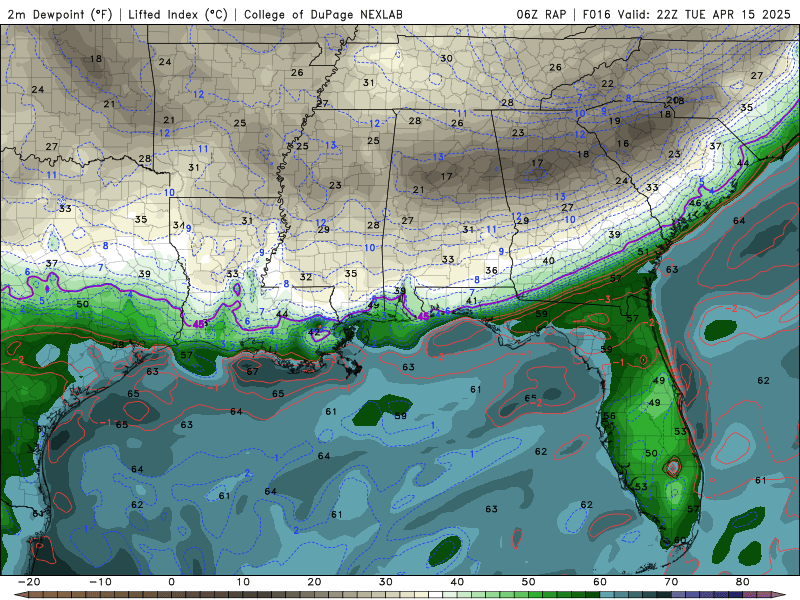Click the dewpoint value 19 in northeast Georgia
Viewport: 800px width, 600px height.
click(x=614, y=121)
